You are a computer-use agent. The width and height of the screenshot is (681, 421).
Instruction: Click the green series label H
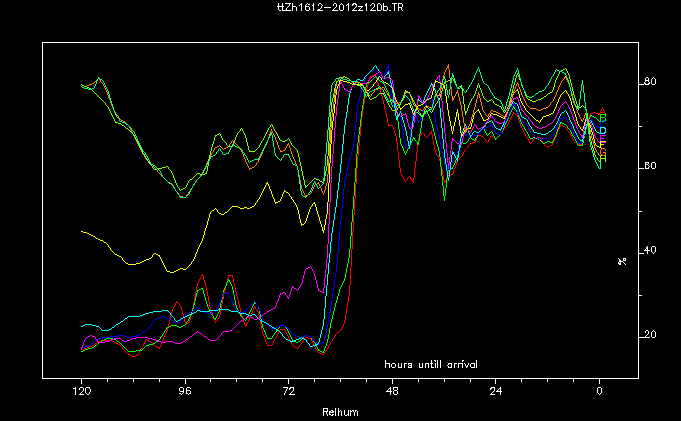point(602,158)
